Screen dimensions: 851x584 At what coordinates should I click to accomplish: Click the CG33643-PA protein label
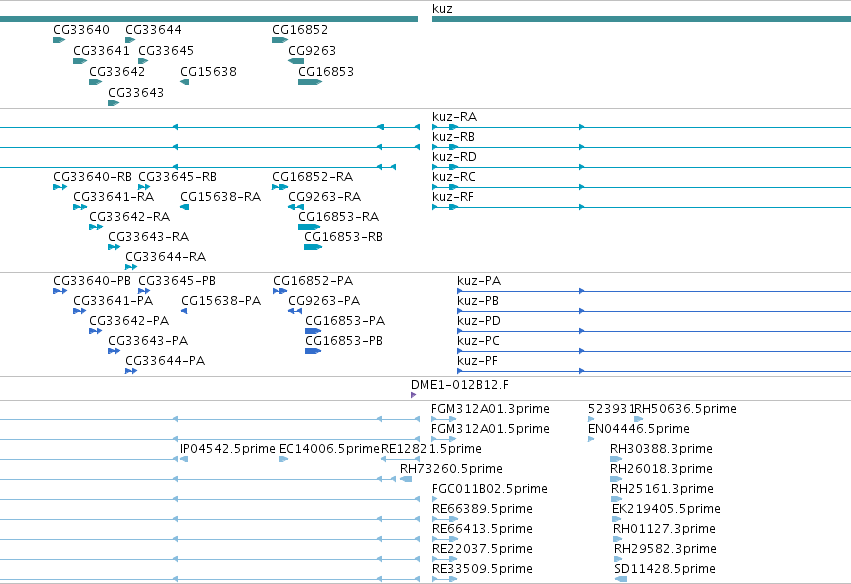pos(148,341)
